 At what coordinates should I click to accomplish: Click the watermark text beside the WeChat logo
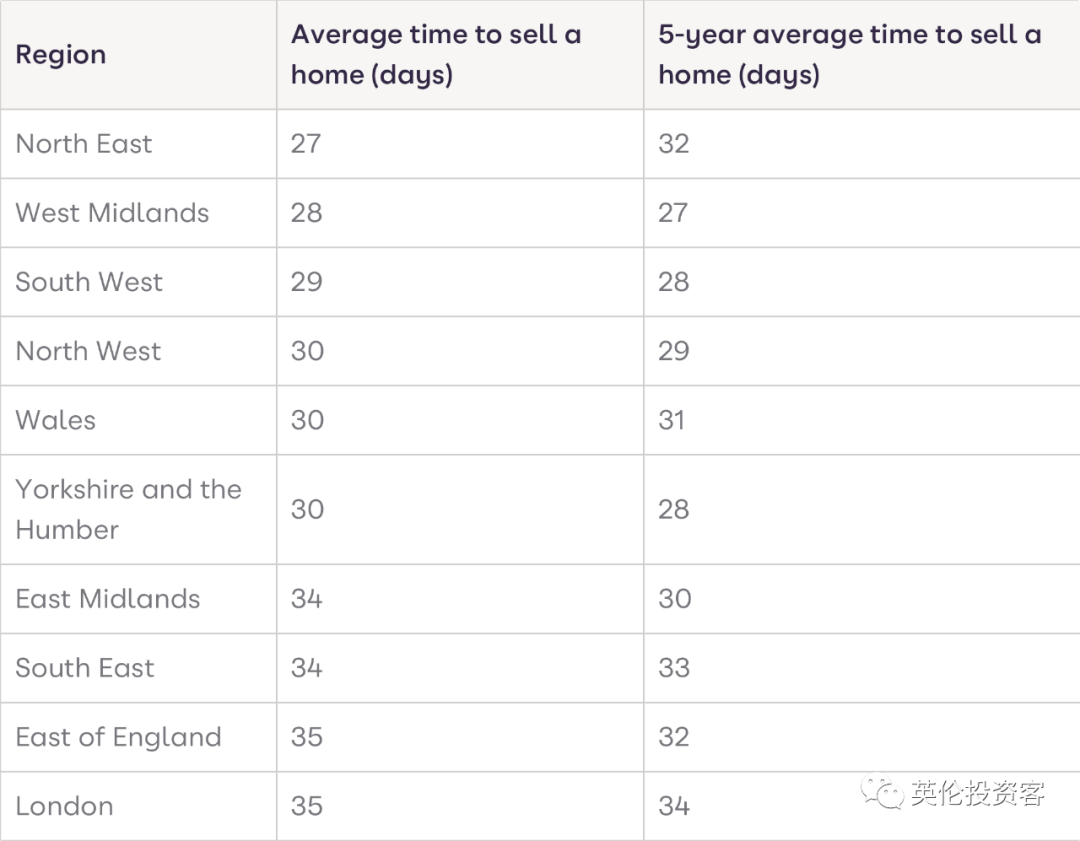978,794
